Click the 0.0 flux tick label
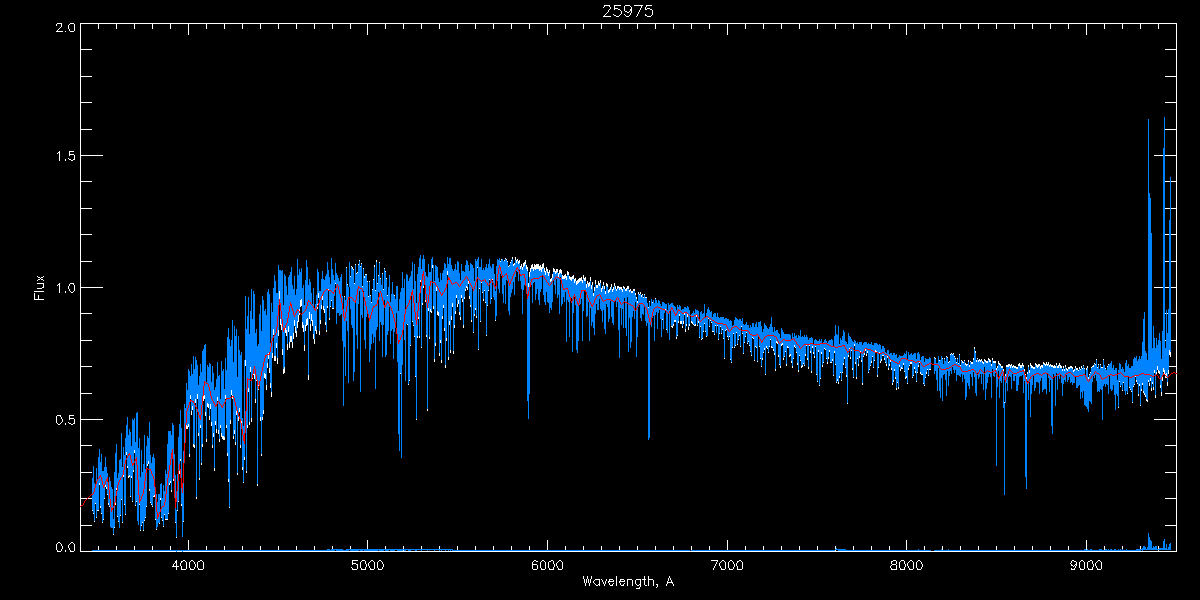The height and width of the screenshot is (600, 1200). [65, 548]
